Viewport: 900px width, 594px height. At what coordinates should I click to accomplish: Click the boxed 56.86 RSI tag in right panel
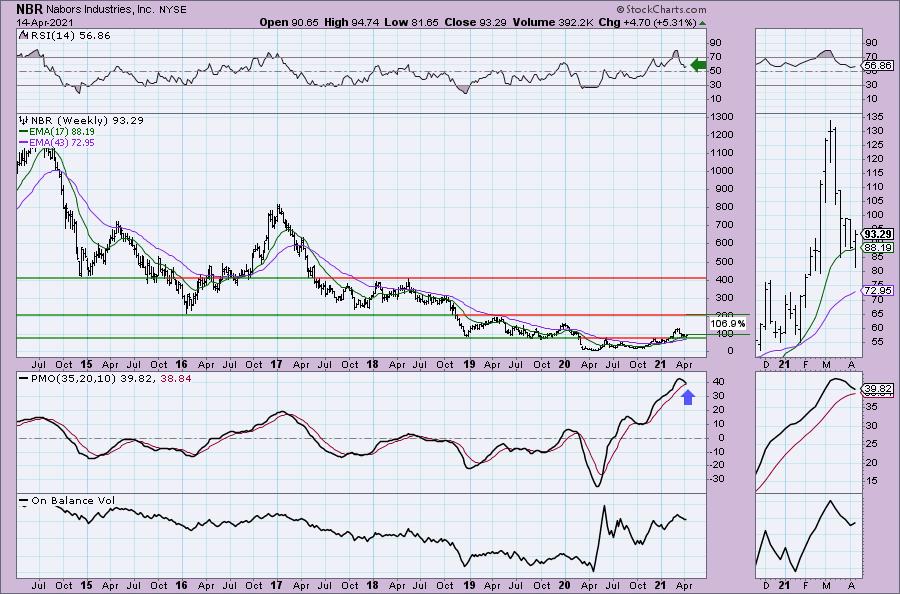point(878,66)
